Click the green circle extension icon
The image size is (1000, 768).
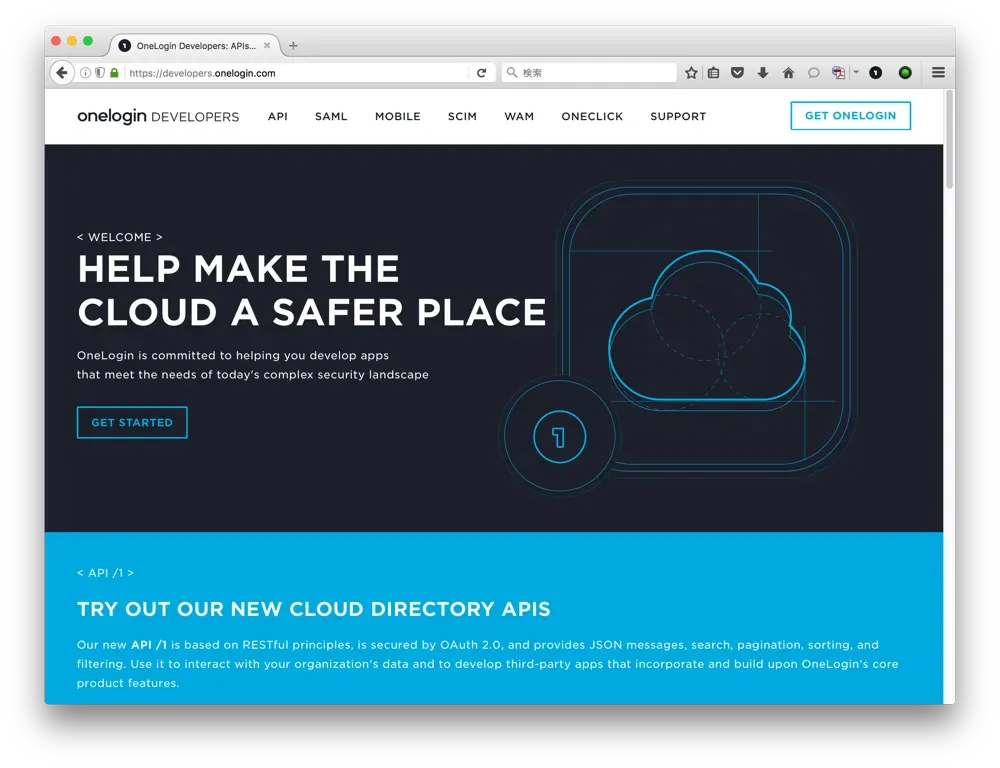pyautogui.click(x=905, y=73)
